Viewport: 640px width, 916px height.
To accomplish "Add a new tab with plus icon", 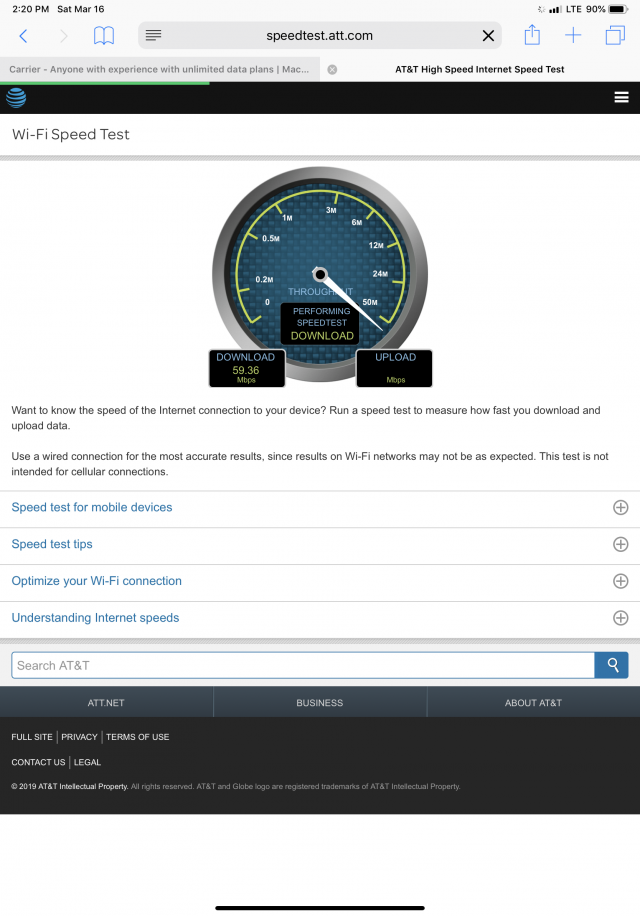I will point(573,36).
